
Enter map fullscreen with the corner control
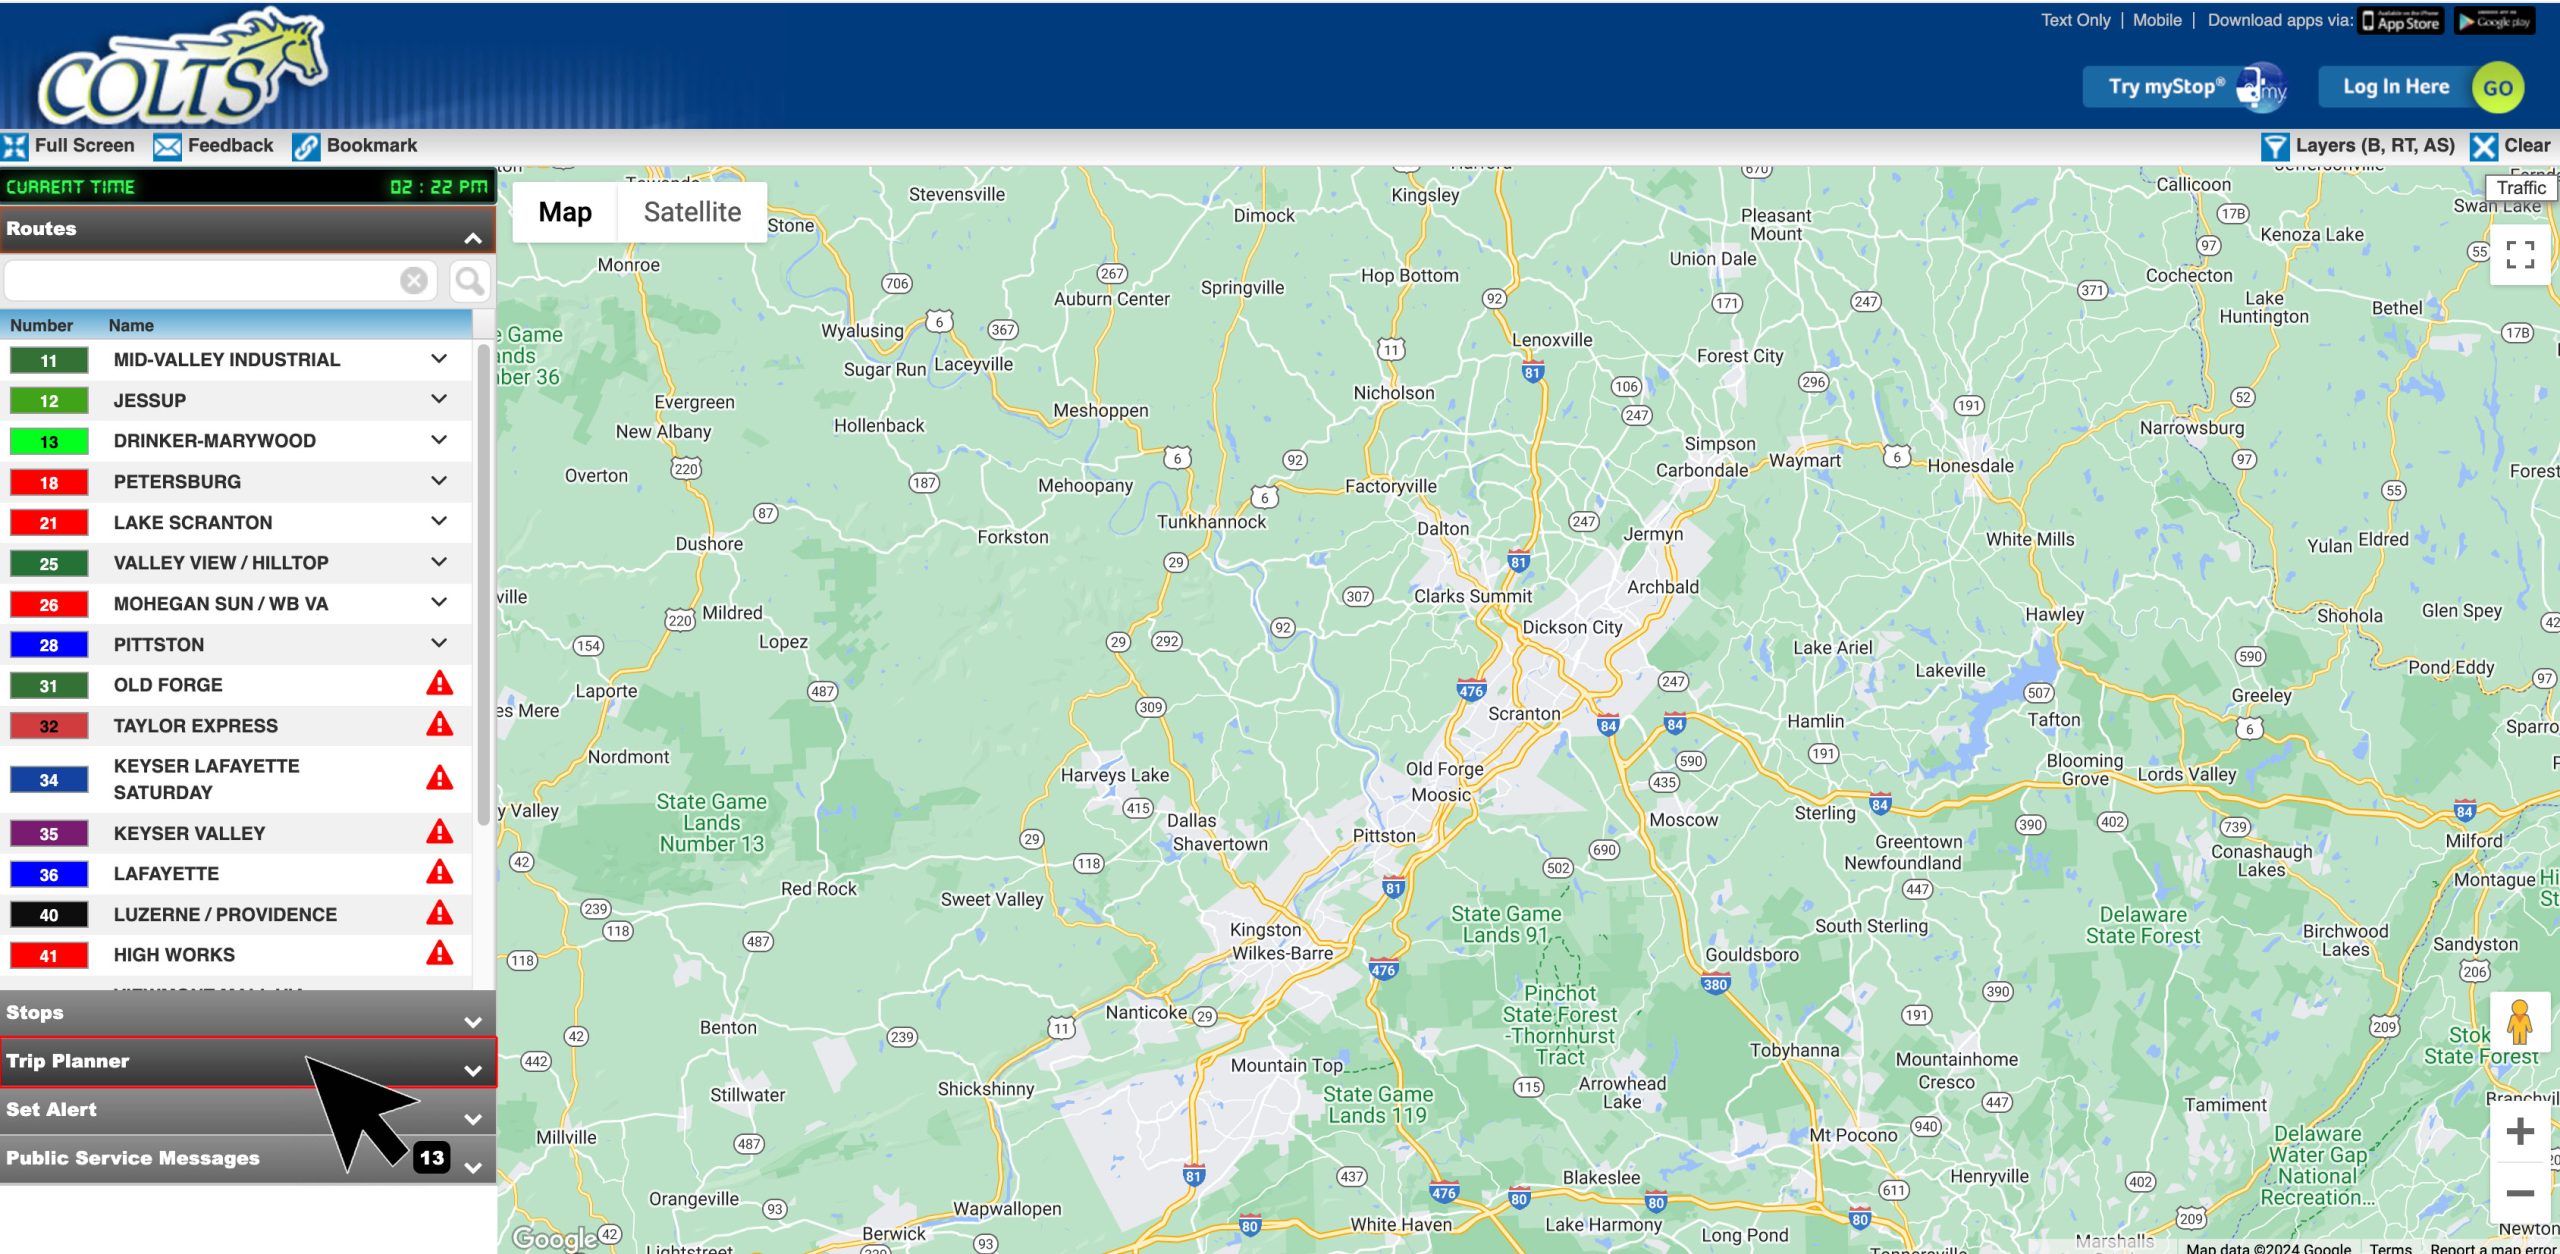point(2521,256)
